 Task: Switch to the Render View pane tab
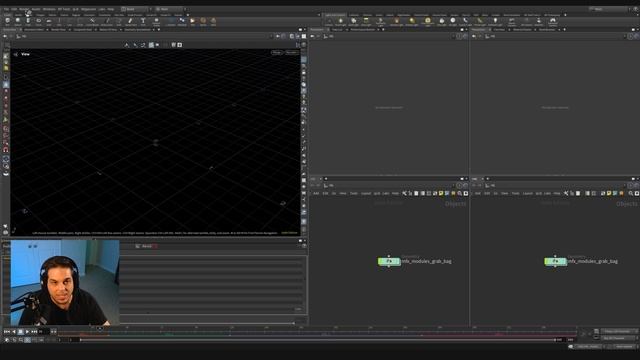point(58,29)
